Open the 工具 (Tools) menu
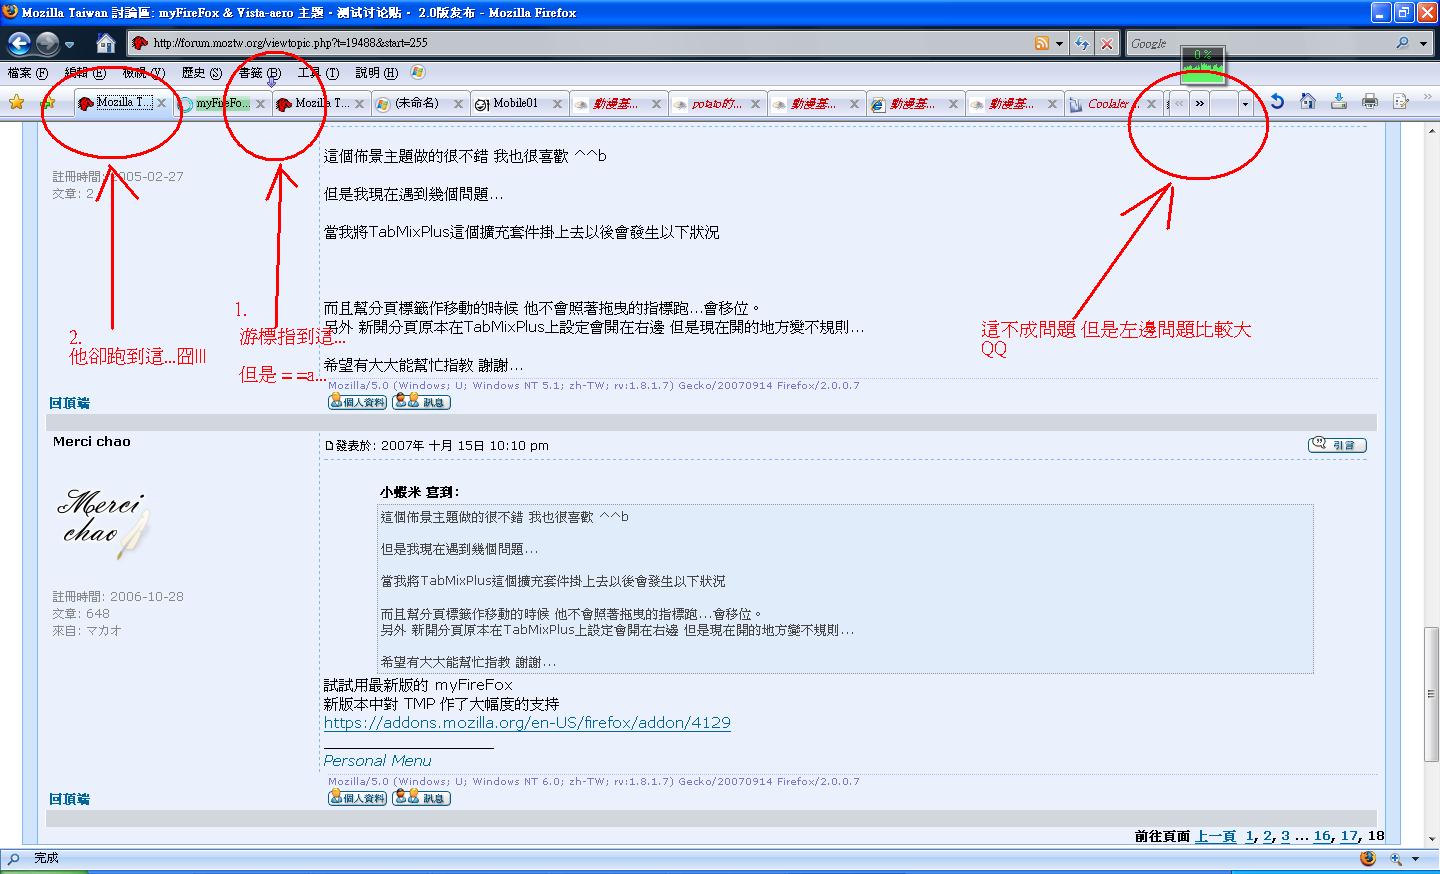Viewport: 1440px width, 874px height. click(x=318, y=73)
